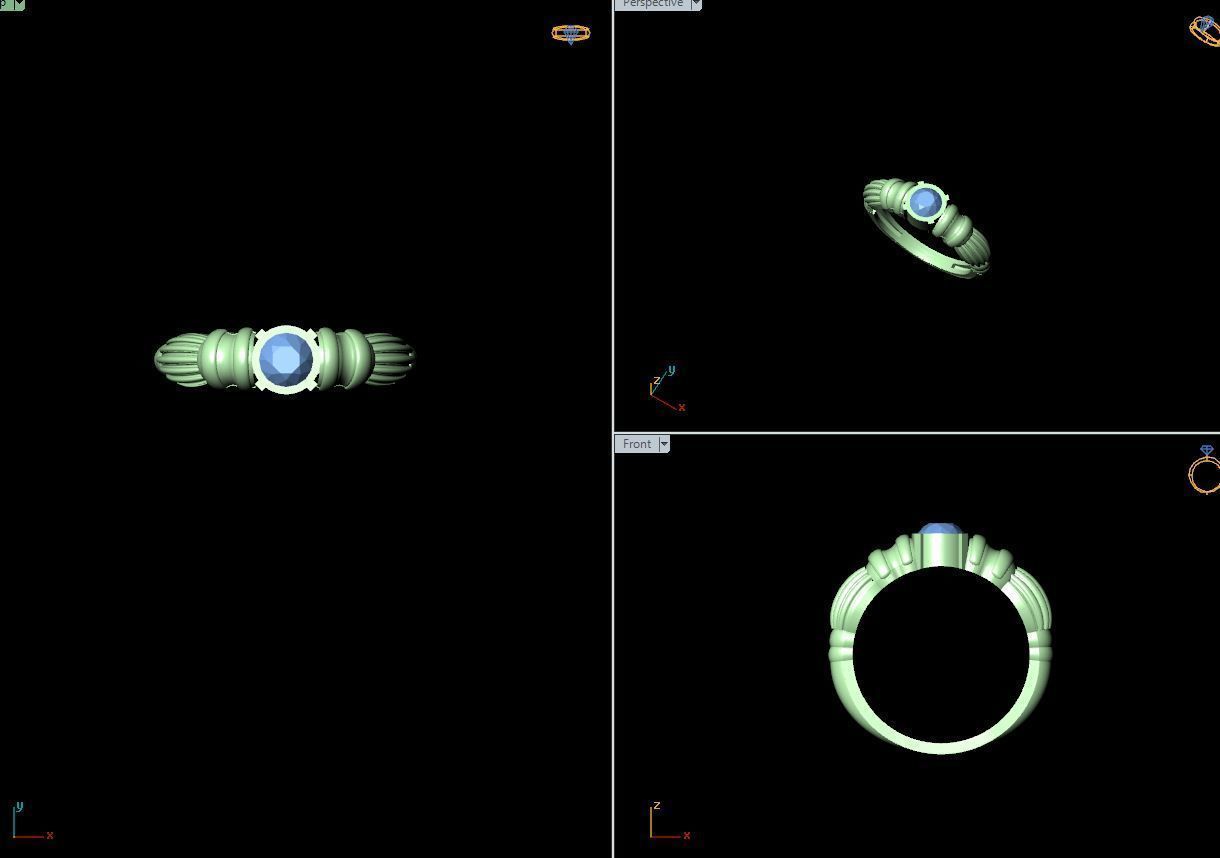
Task: Open the Perspective viewport dropdown arrow
Action: coord(696,4)
